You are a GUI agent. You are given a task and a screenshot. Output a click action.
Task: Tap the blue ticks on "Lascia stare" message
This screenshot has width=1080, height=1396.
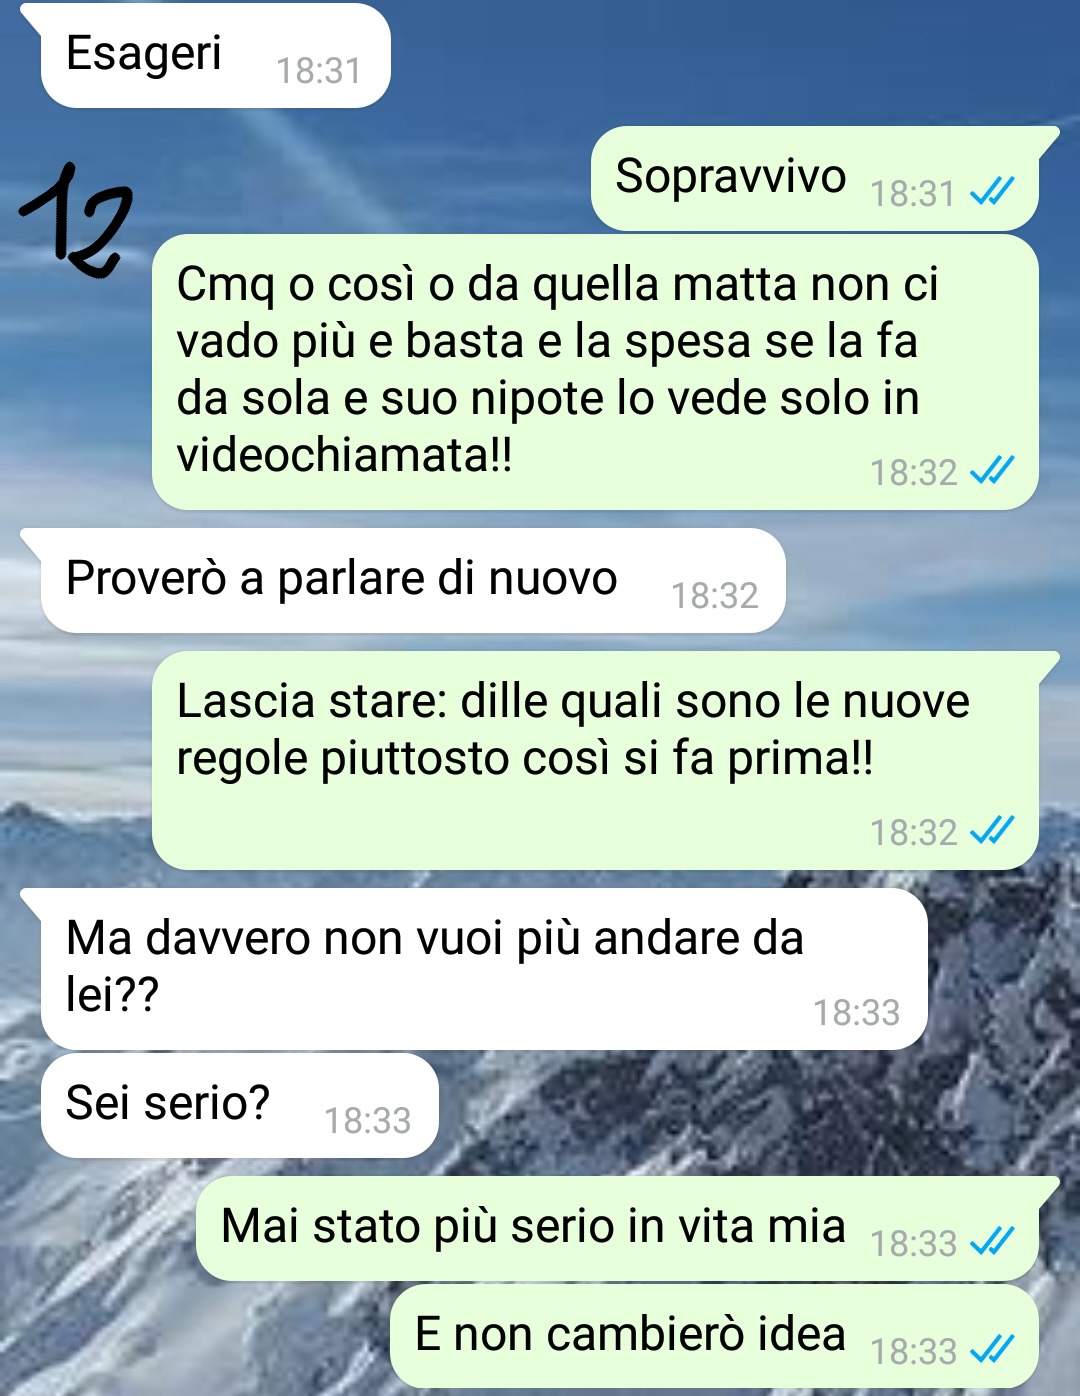coord(992,830)
